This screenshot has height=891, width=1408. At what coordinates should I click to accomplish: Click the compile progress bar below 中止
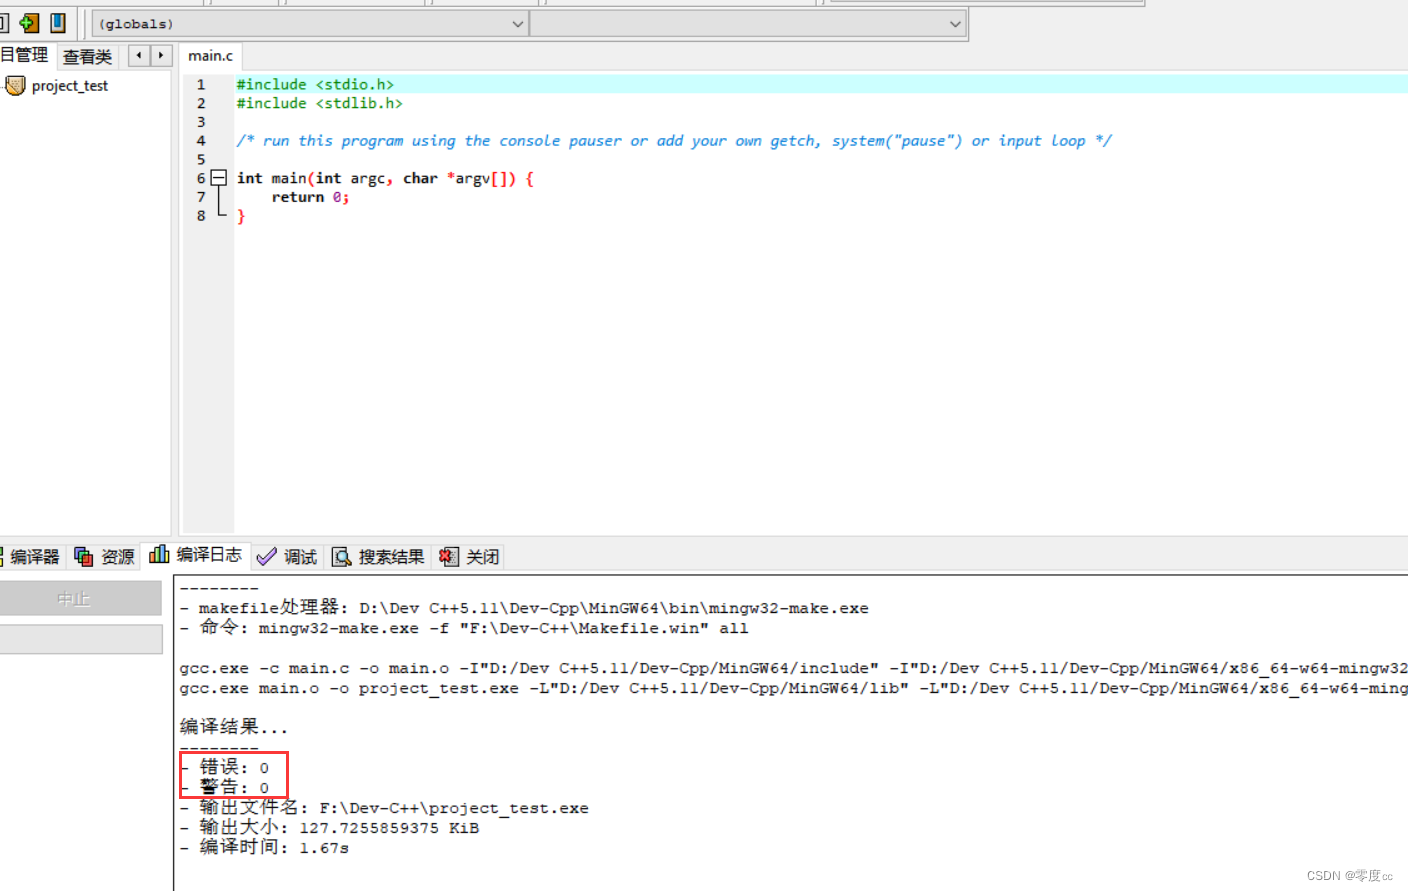80,640
